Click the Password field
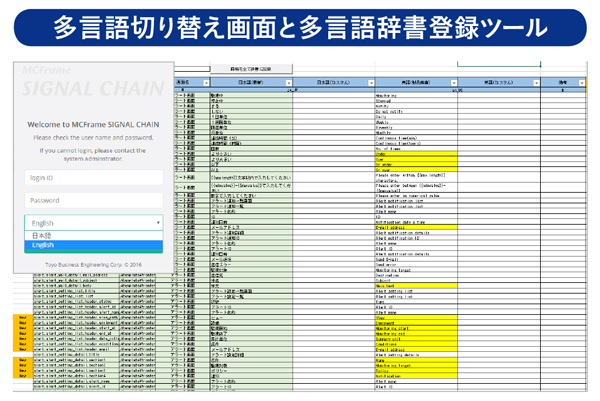This screenshot has height=401, width=600. 92,200
